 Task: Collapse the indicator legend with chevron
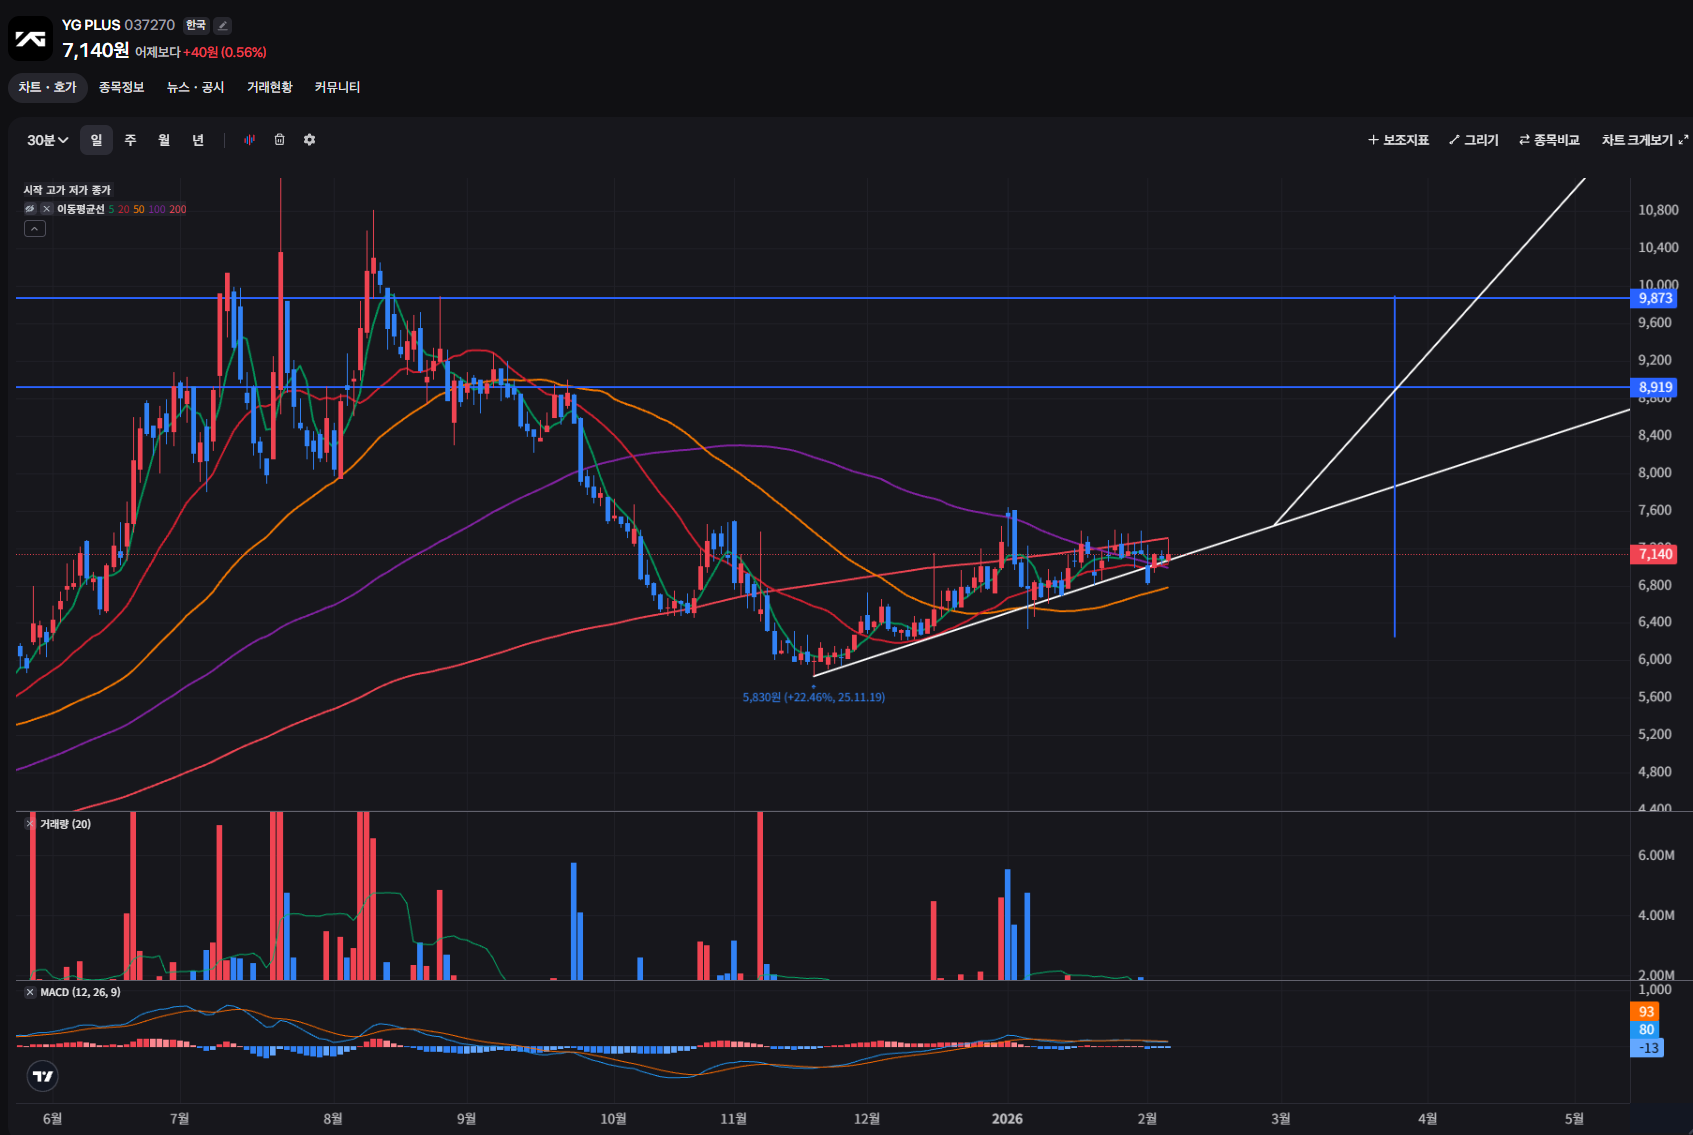point(35,229)
